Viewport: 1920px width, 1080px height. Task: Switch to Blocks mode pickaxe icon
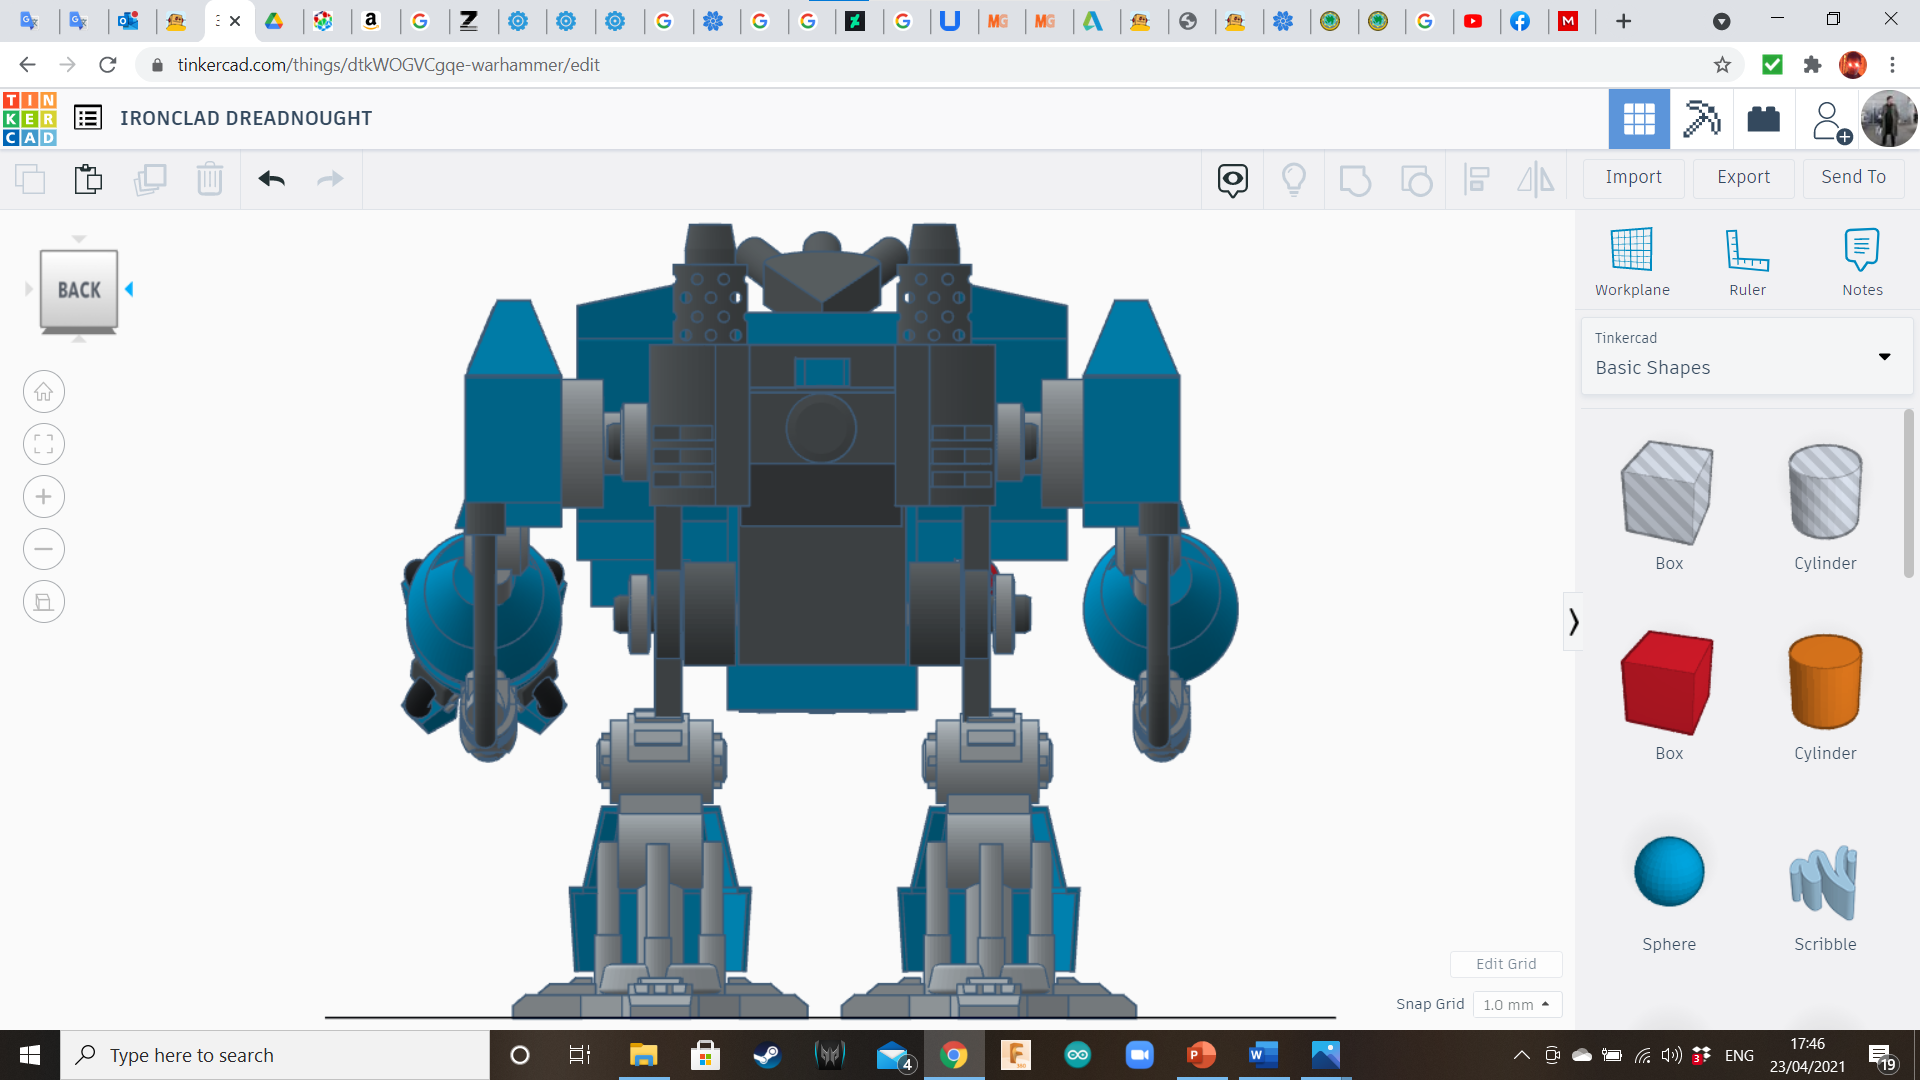click(1701, 119)
